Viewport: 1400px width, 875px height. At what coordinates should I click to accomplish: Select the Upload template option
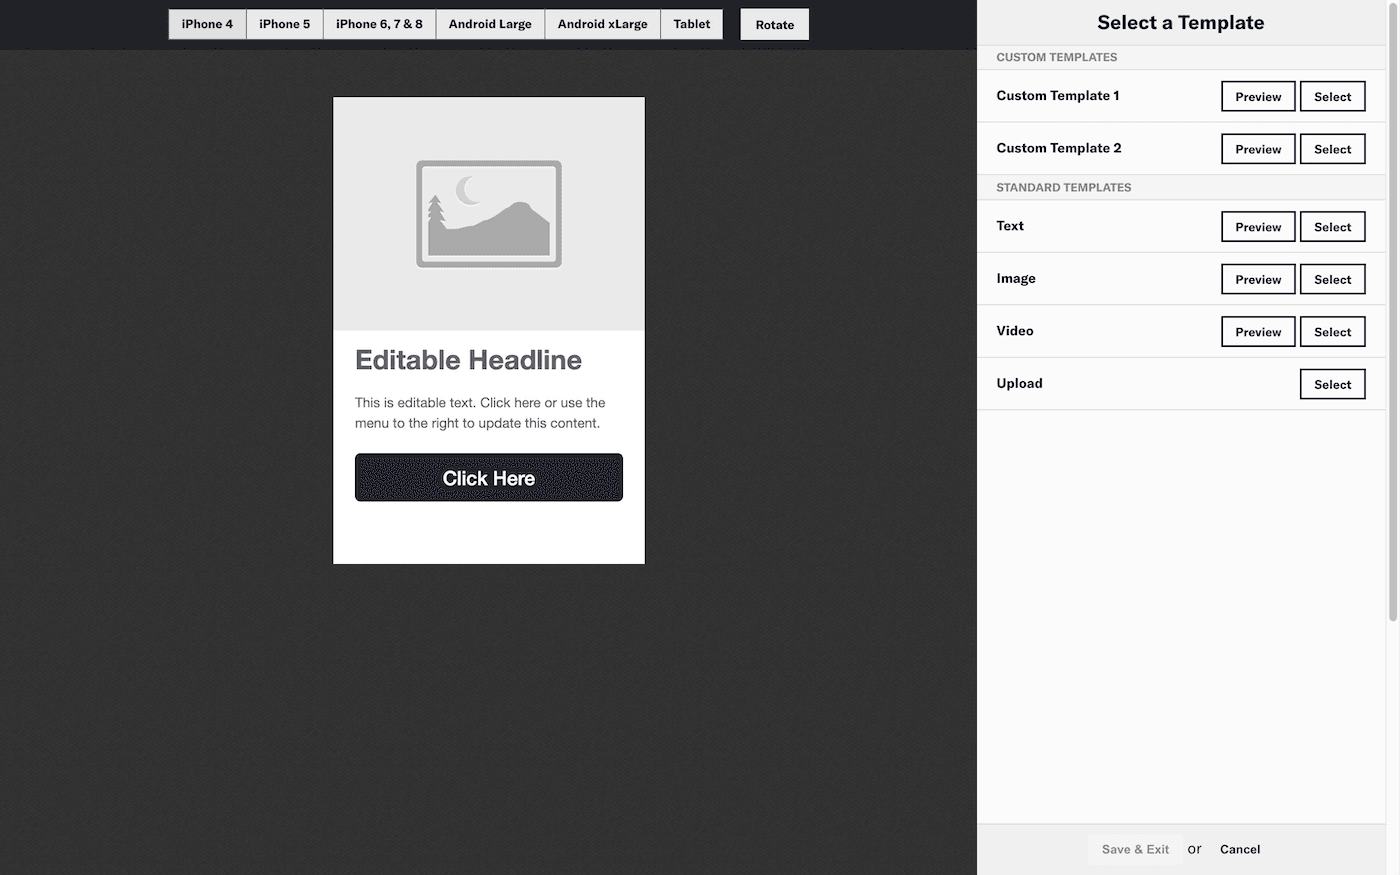tap(1332, 384)
